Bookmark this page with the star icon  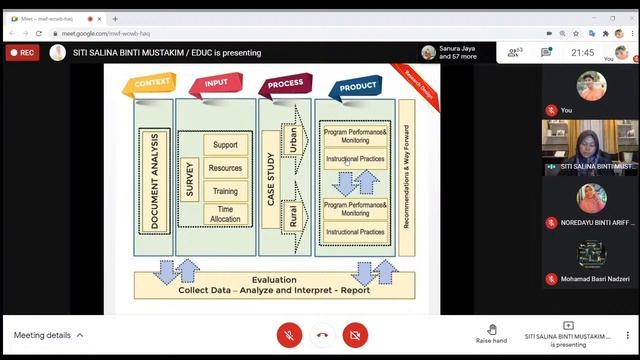[x=576, y=33]
